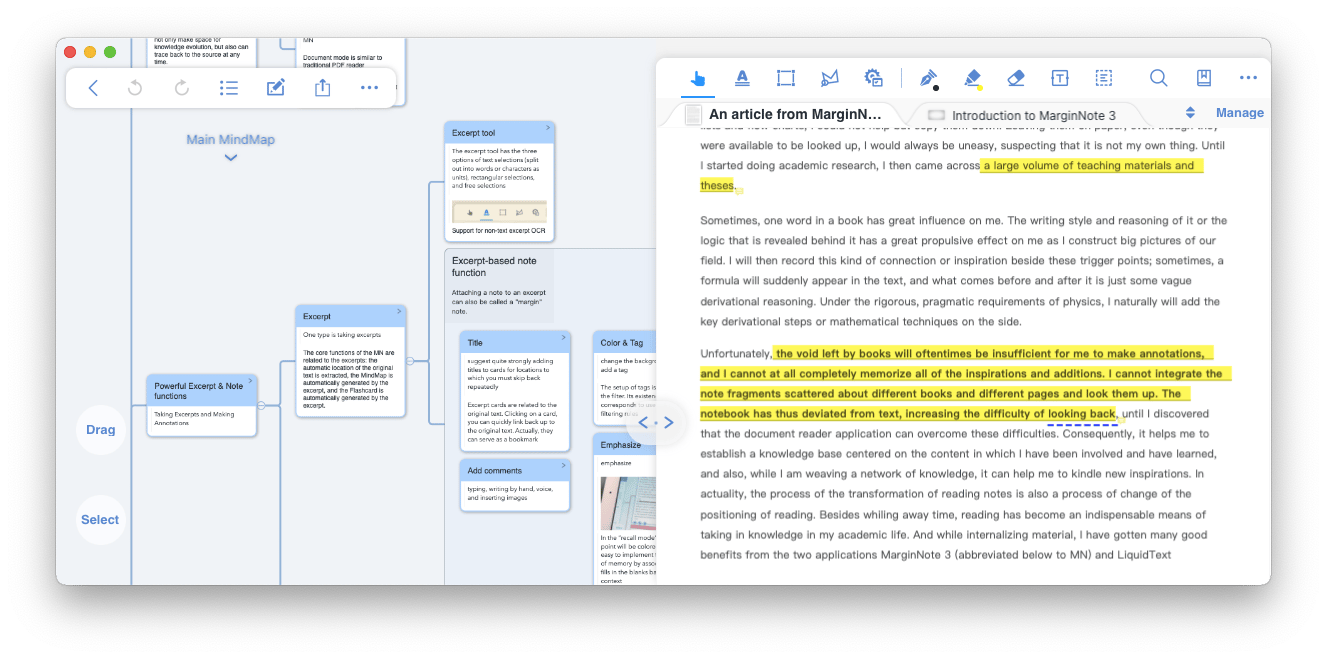Enable Drag mode button
This screenshot has height=659, width=1327.
101,430
